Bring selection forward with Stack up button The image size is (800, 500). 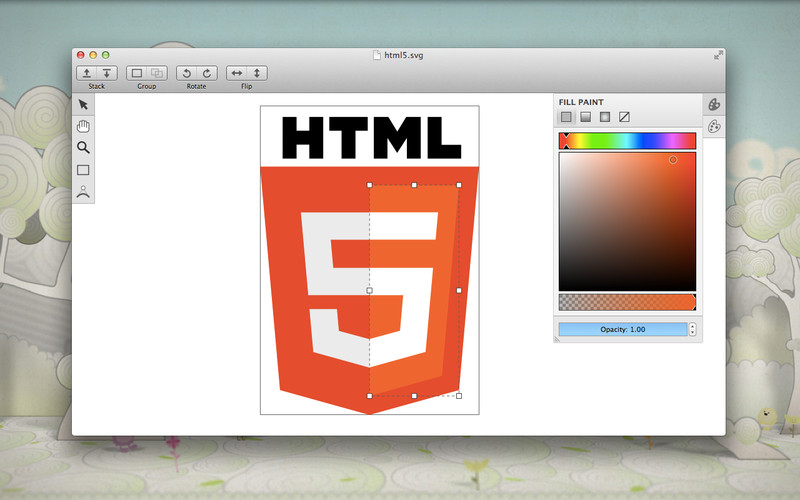tap(87, 73)
